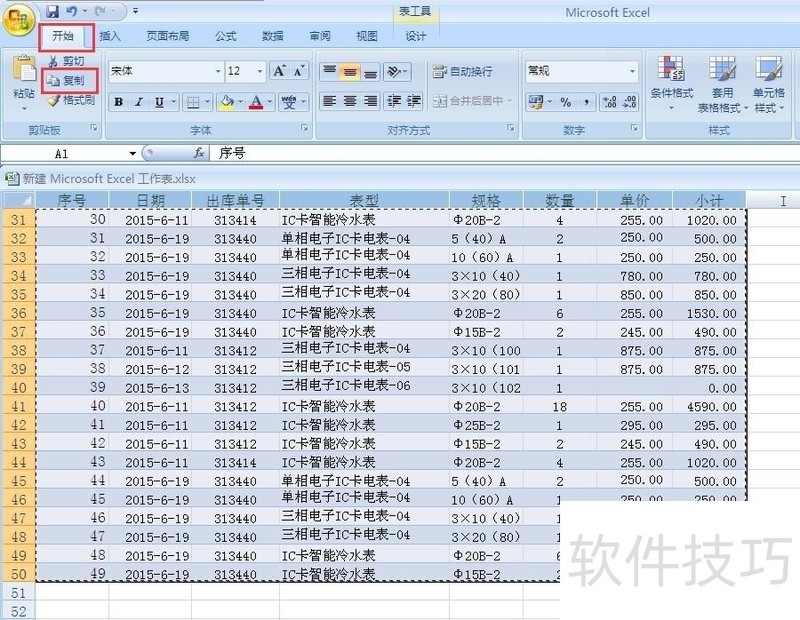Increase the indent
The height and width of the screenshot is (620, 800).
414,101
